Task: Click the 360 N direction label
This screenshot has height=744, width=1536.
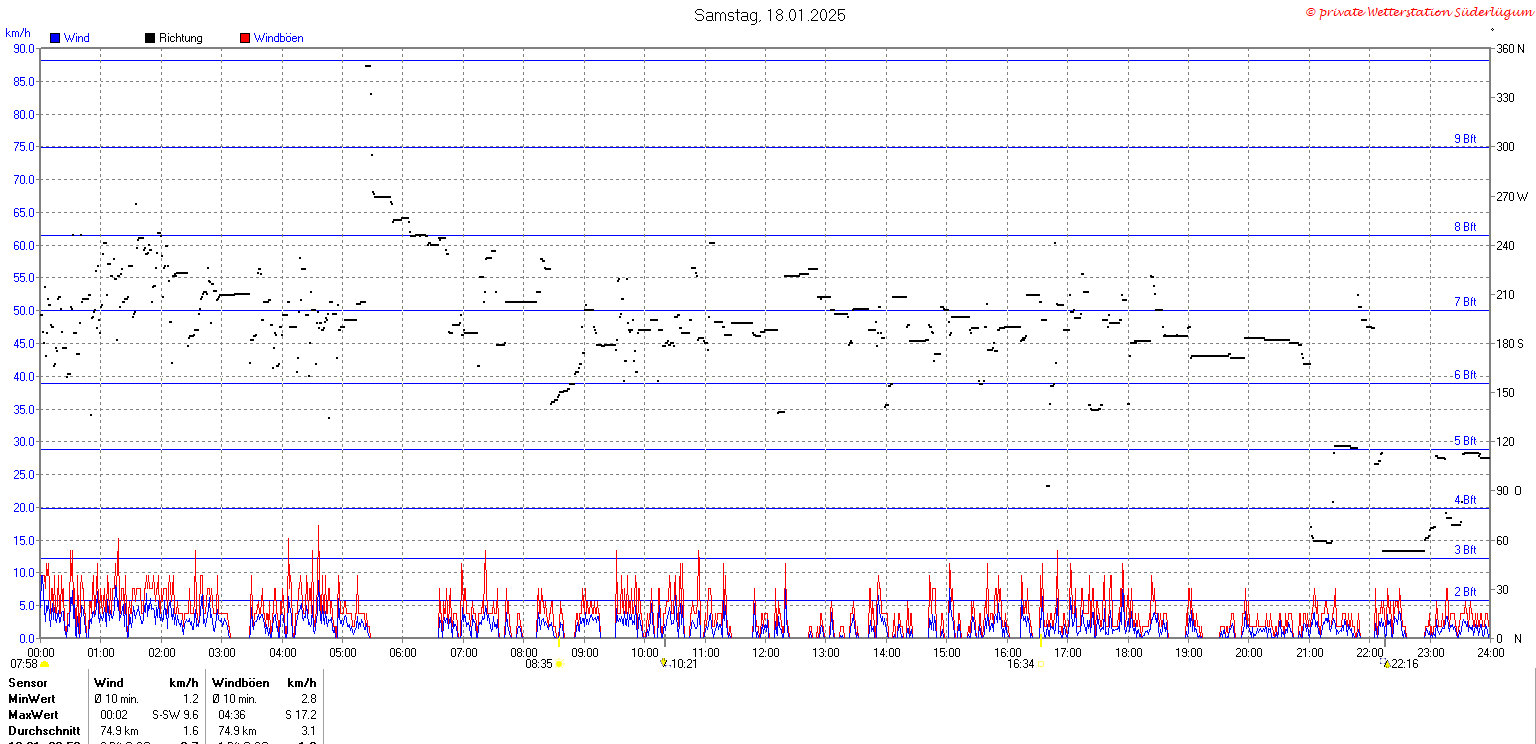Action: pos(1509,48)
